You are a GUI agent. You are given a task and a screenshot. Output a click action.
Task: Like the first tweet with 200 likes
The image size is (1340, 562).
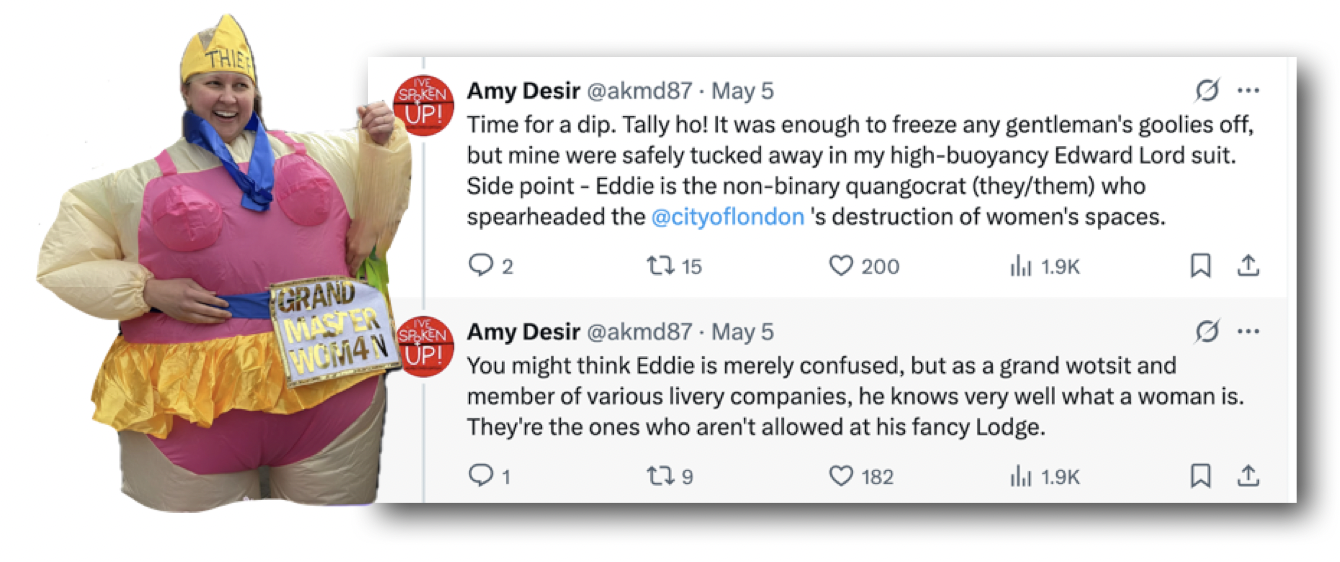pyautogui.click(x=864, y=266)
